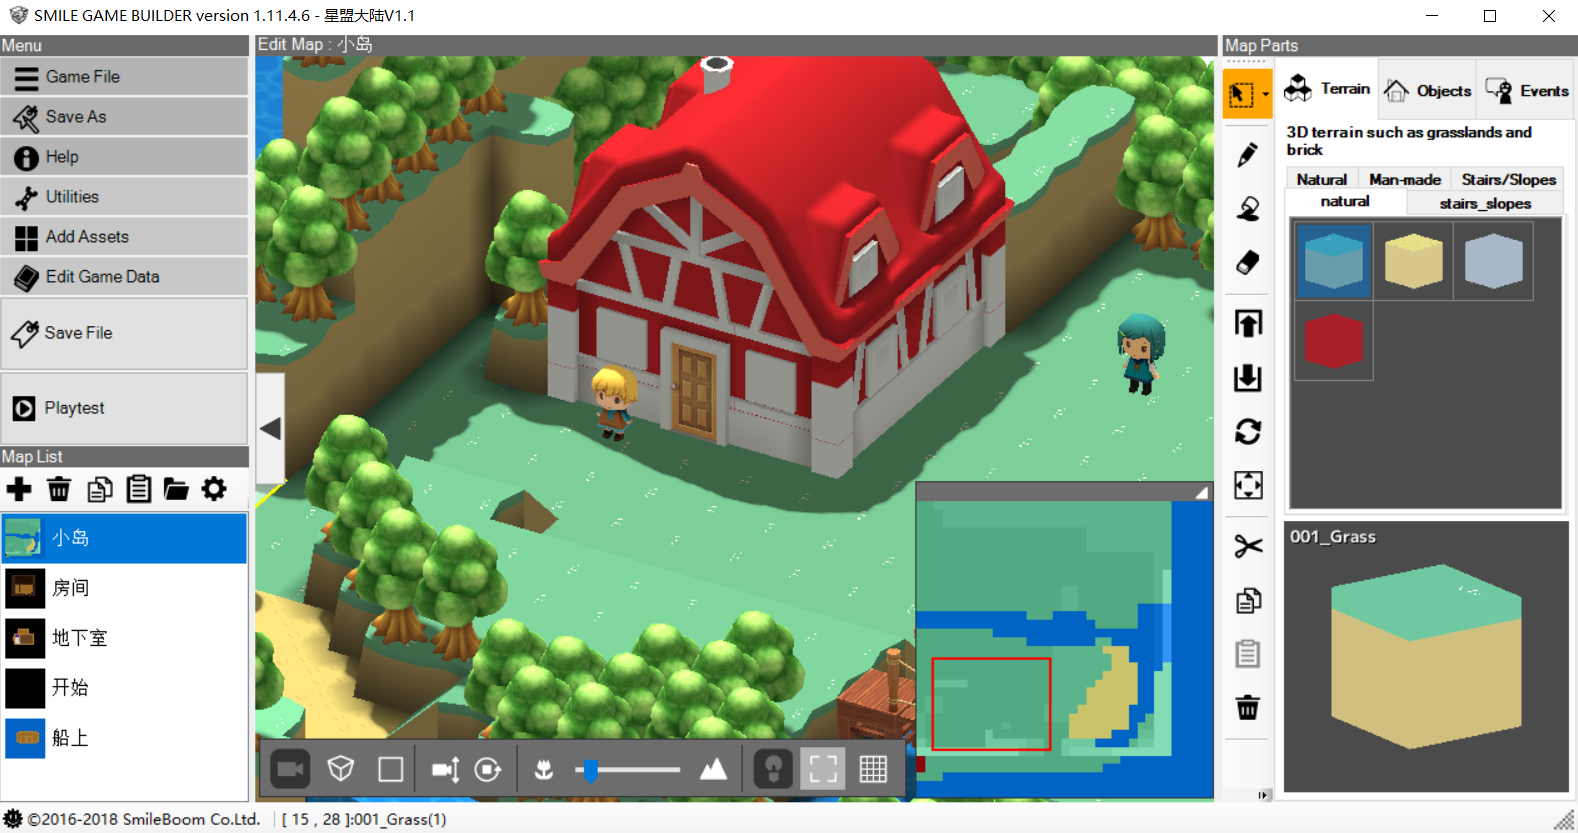The image size is (1578, 833).
Task: Open the Man-made terrain tab
Action: 1404,179
